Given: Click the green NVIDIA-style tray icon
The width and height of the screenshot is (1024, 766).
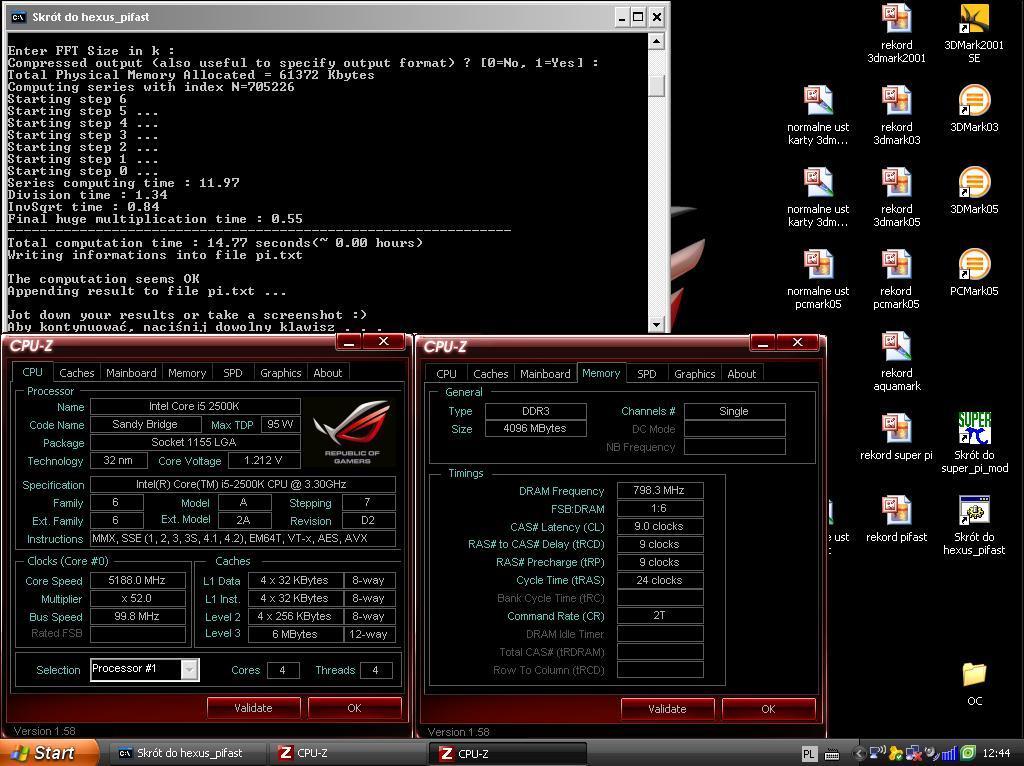Looking at the screenshot, I should pyautogui.click(x=968, y=753).
